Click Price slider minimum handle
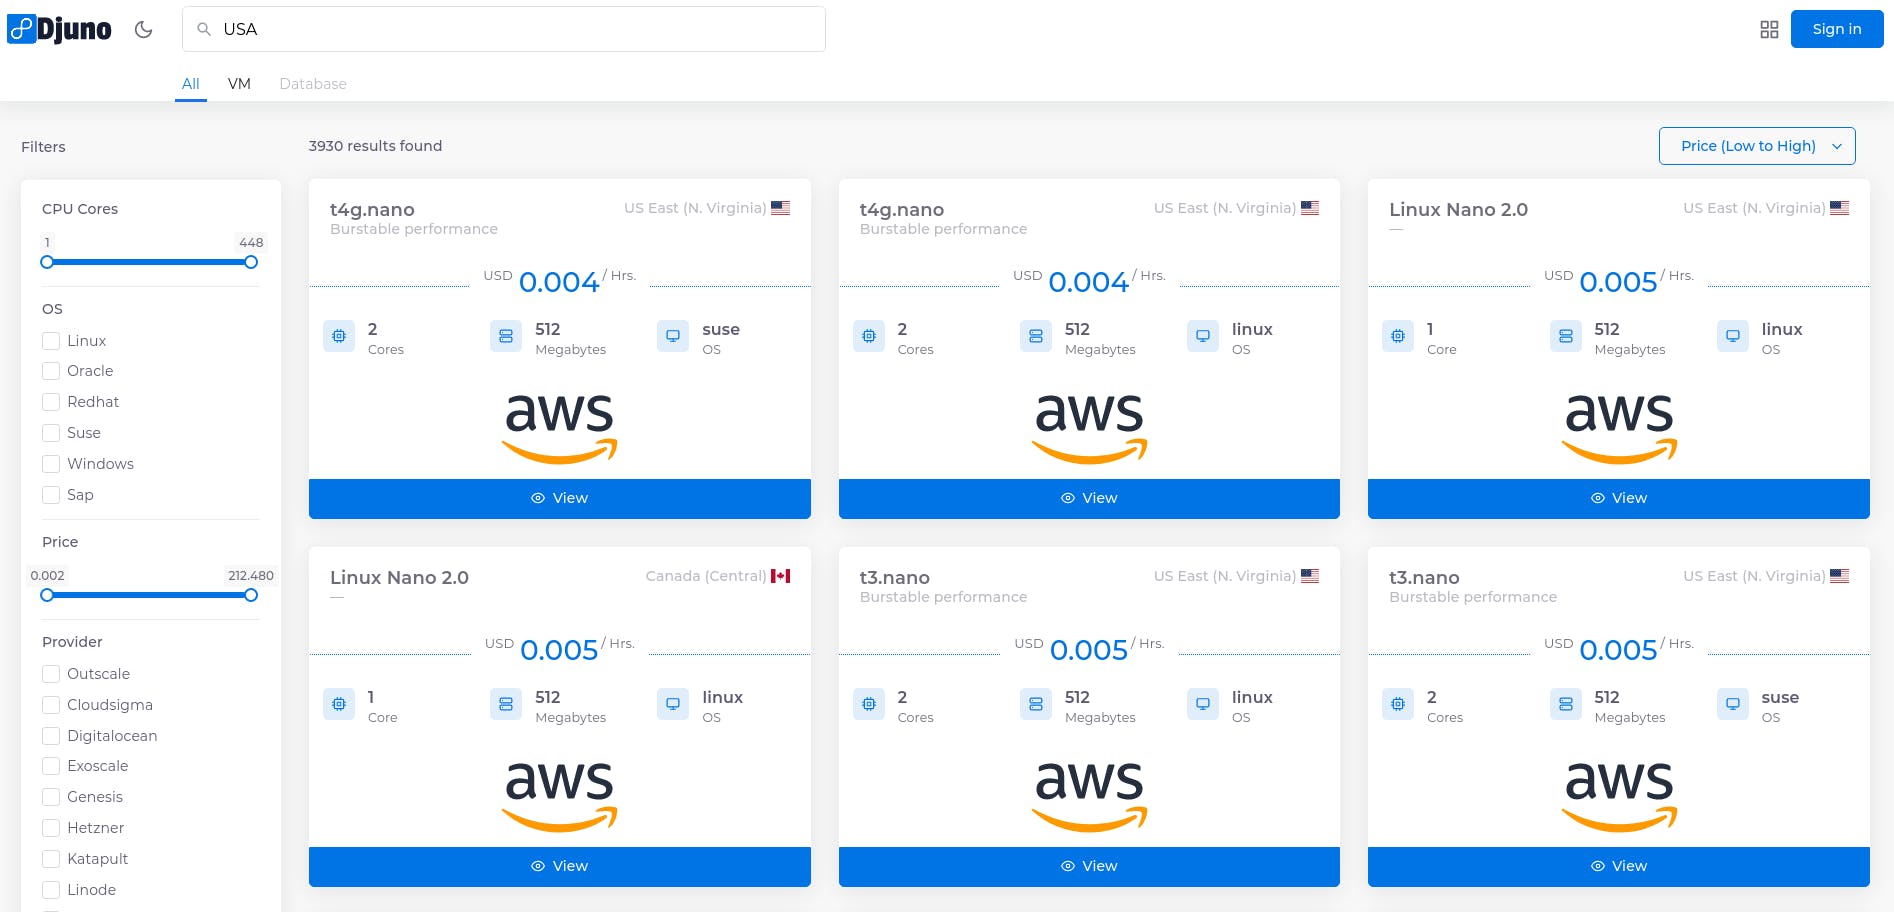This screenshot has width=1894, height=912. tap(47, 595)
